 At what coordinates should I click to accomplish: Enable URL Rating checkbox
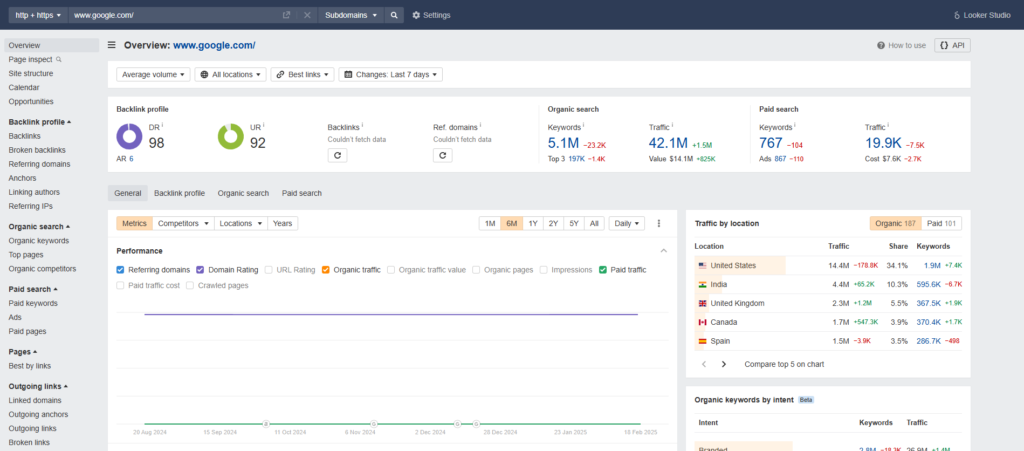(x=268, y=270)
